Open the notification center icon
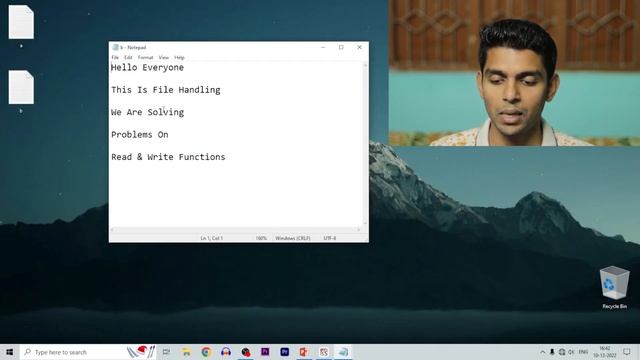640x360 pixels. pyautogui.click(x=627, y=352)
